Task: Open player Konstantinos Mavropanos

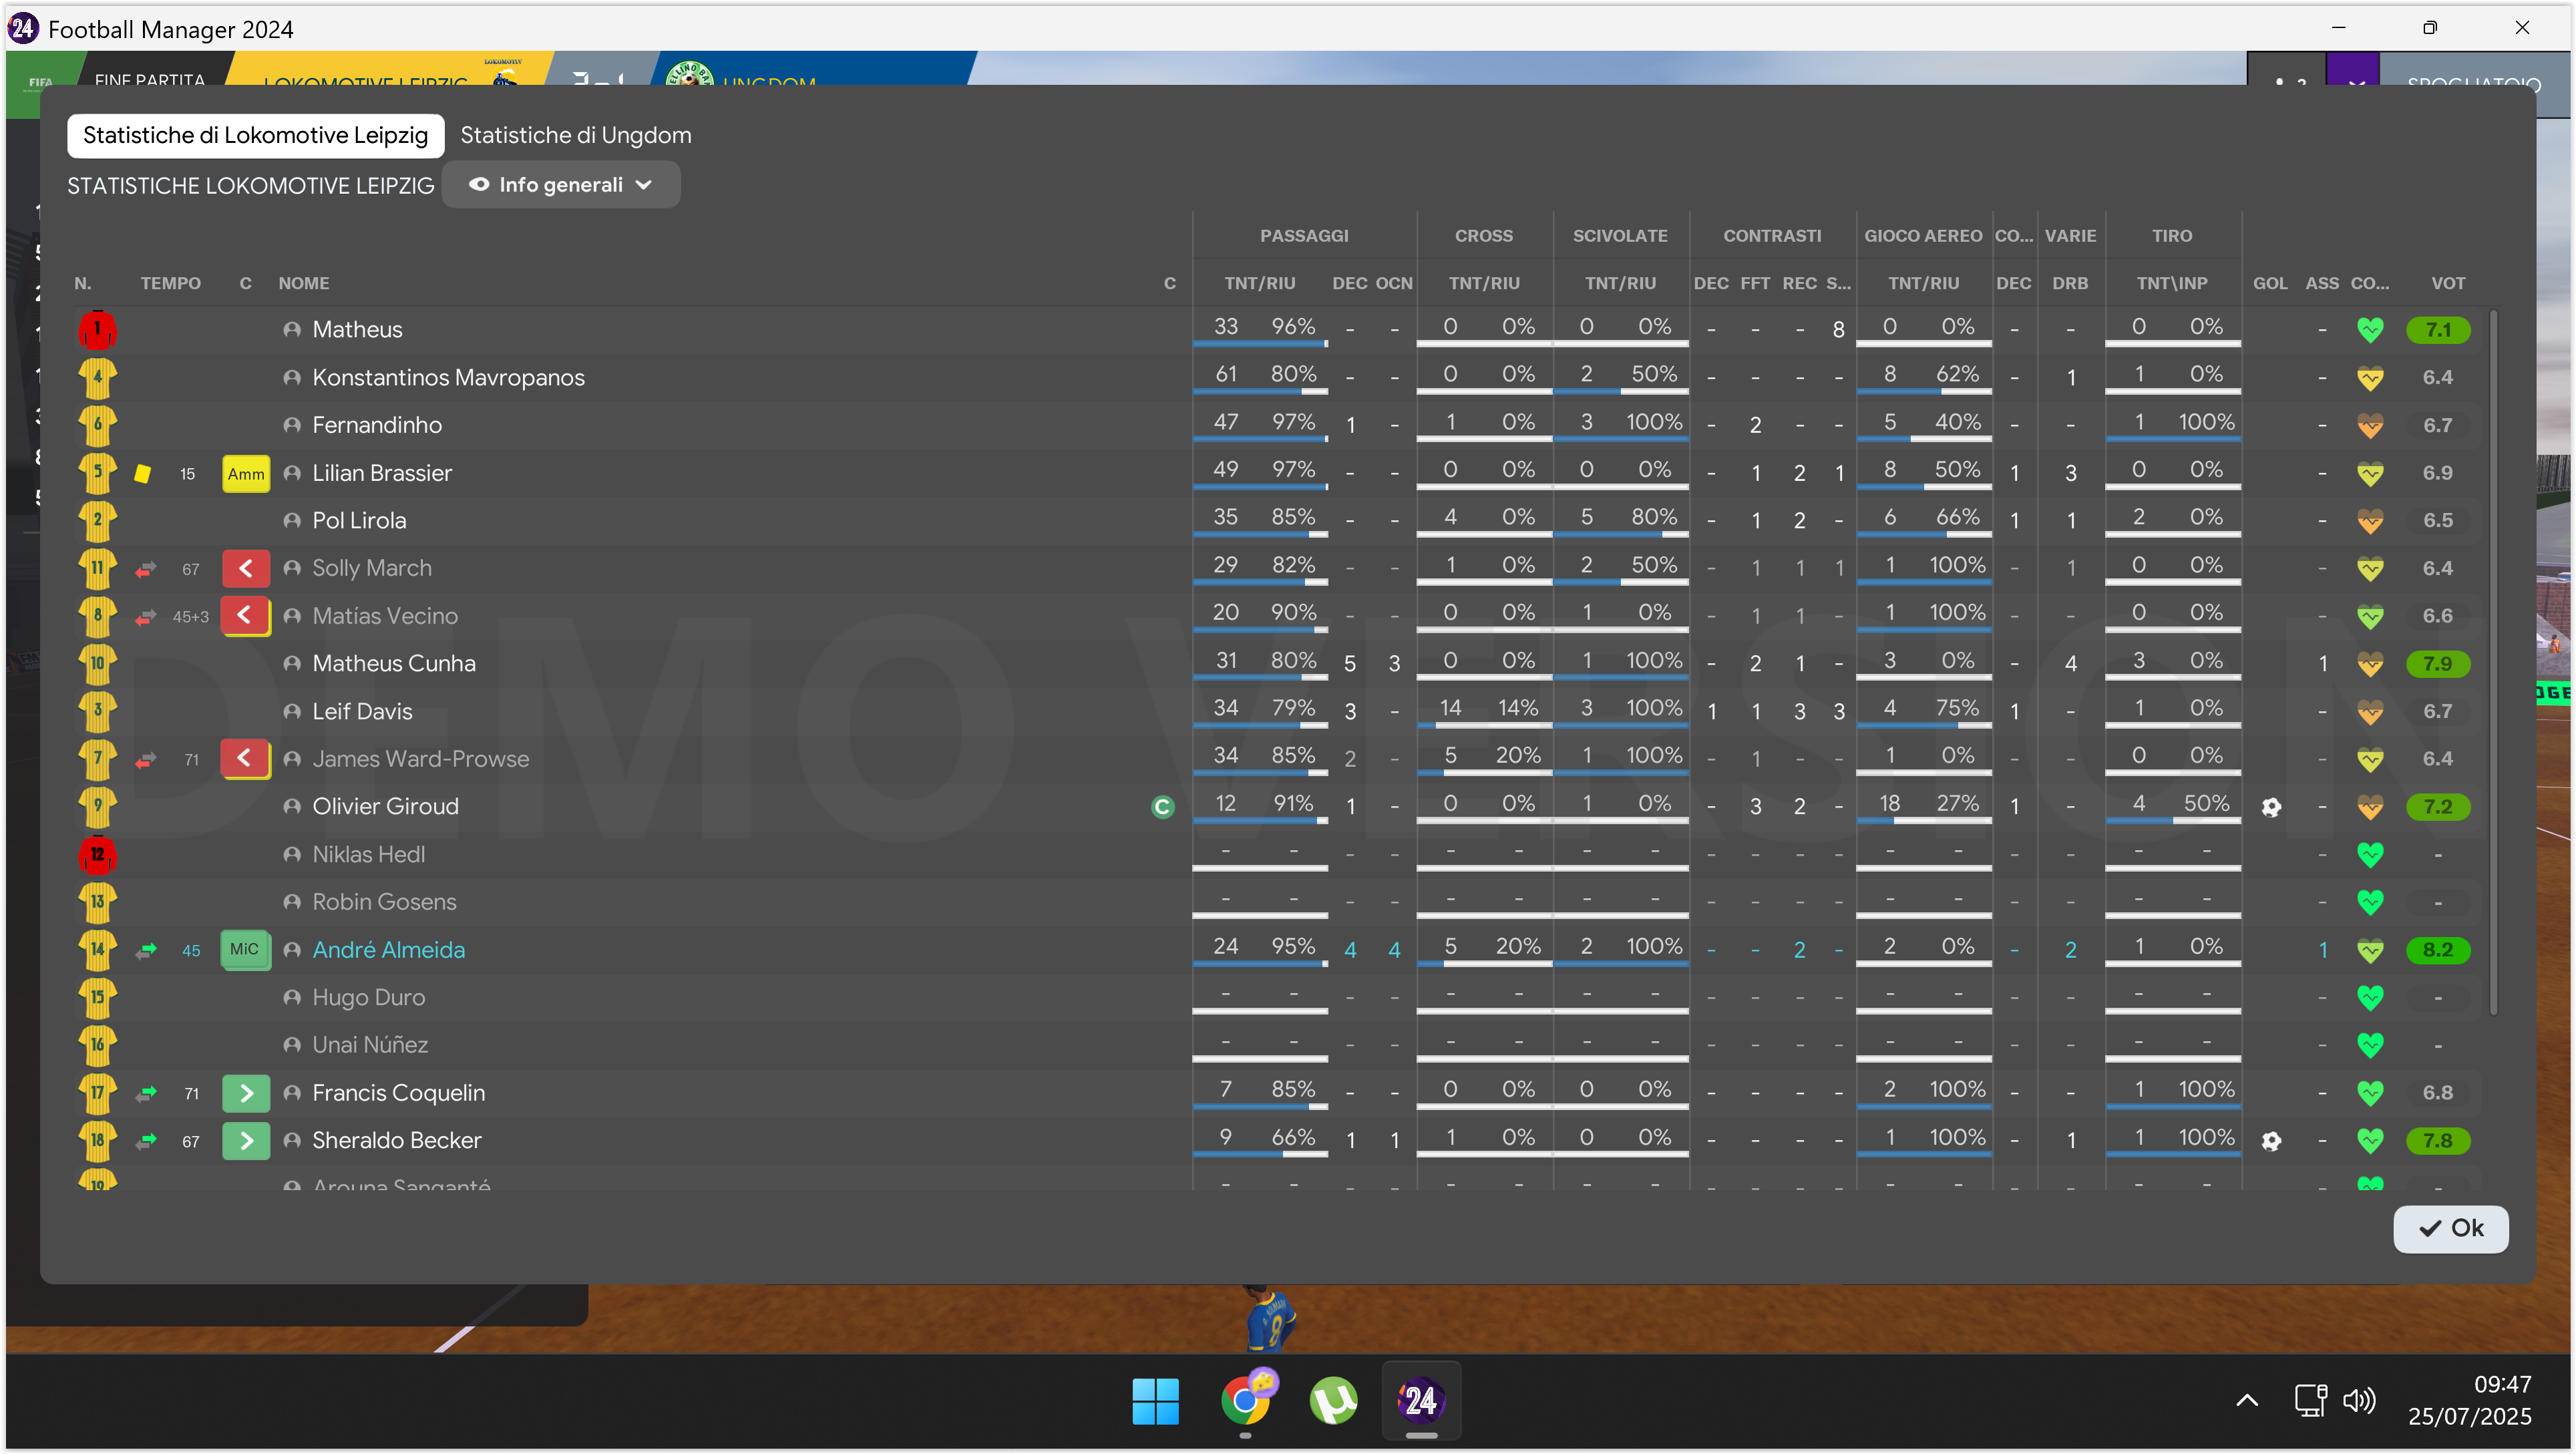Action: pos(448,378)
